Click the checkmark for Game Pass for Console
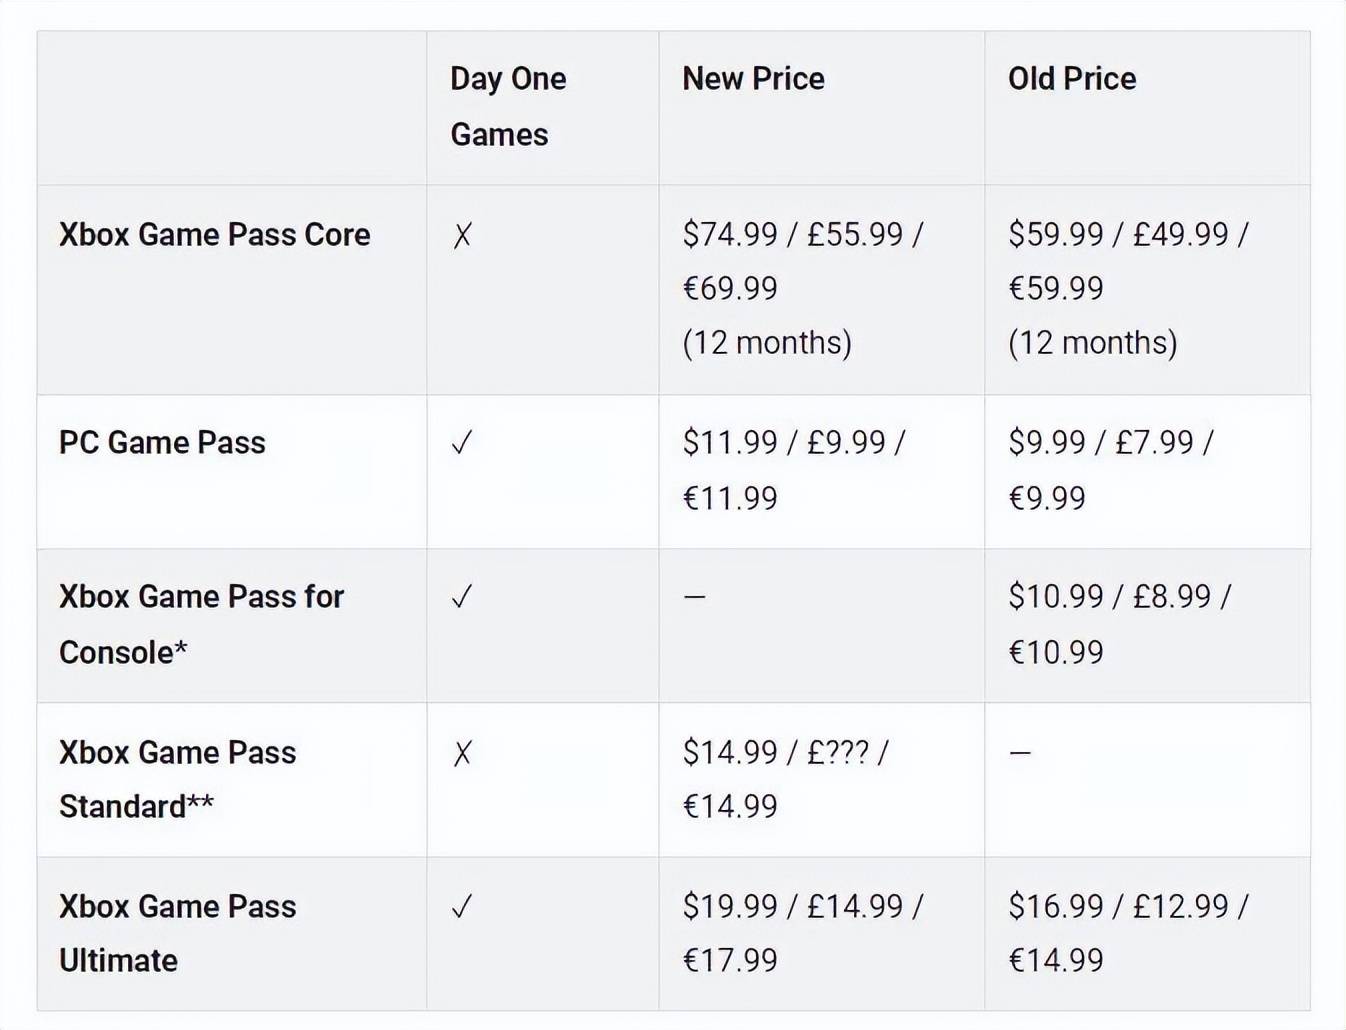Screen dimensions: 1346x1030 pyautogui.click(x=461, y=597)
